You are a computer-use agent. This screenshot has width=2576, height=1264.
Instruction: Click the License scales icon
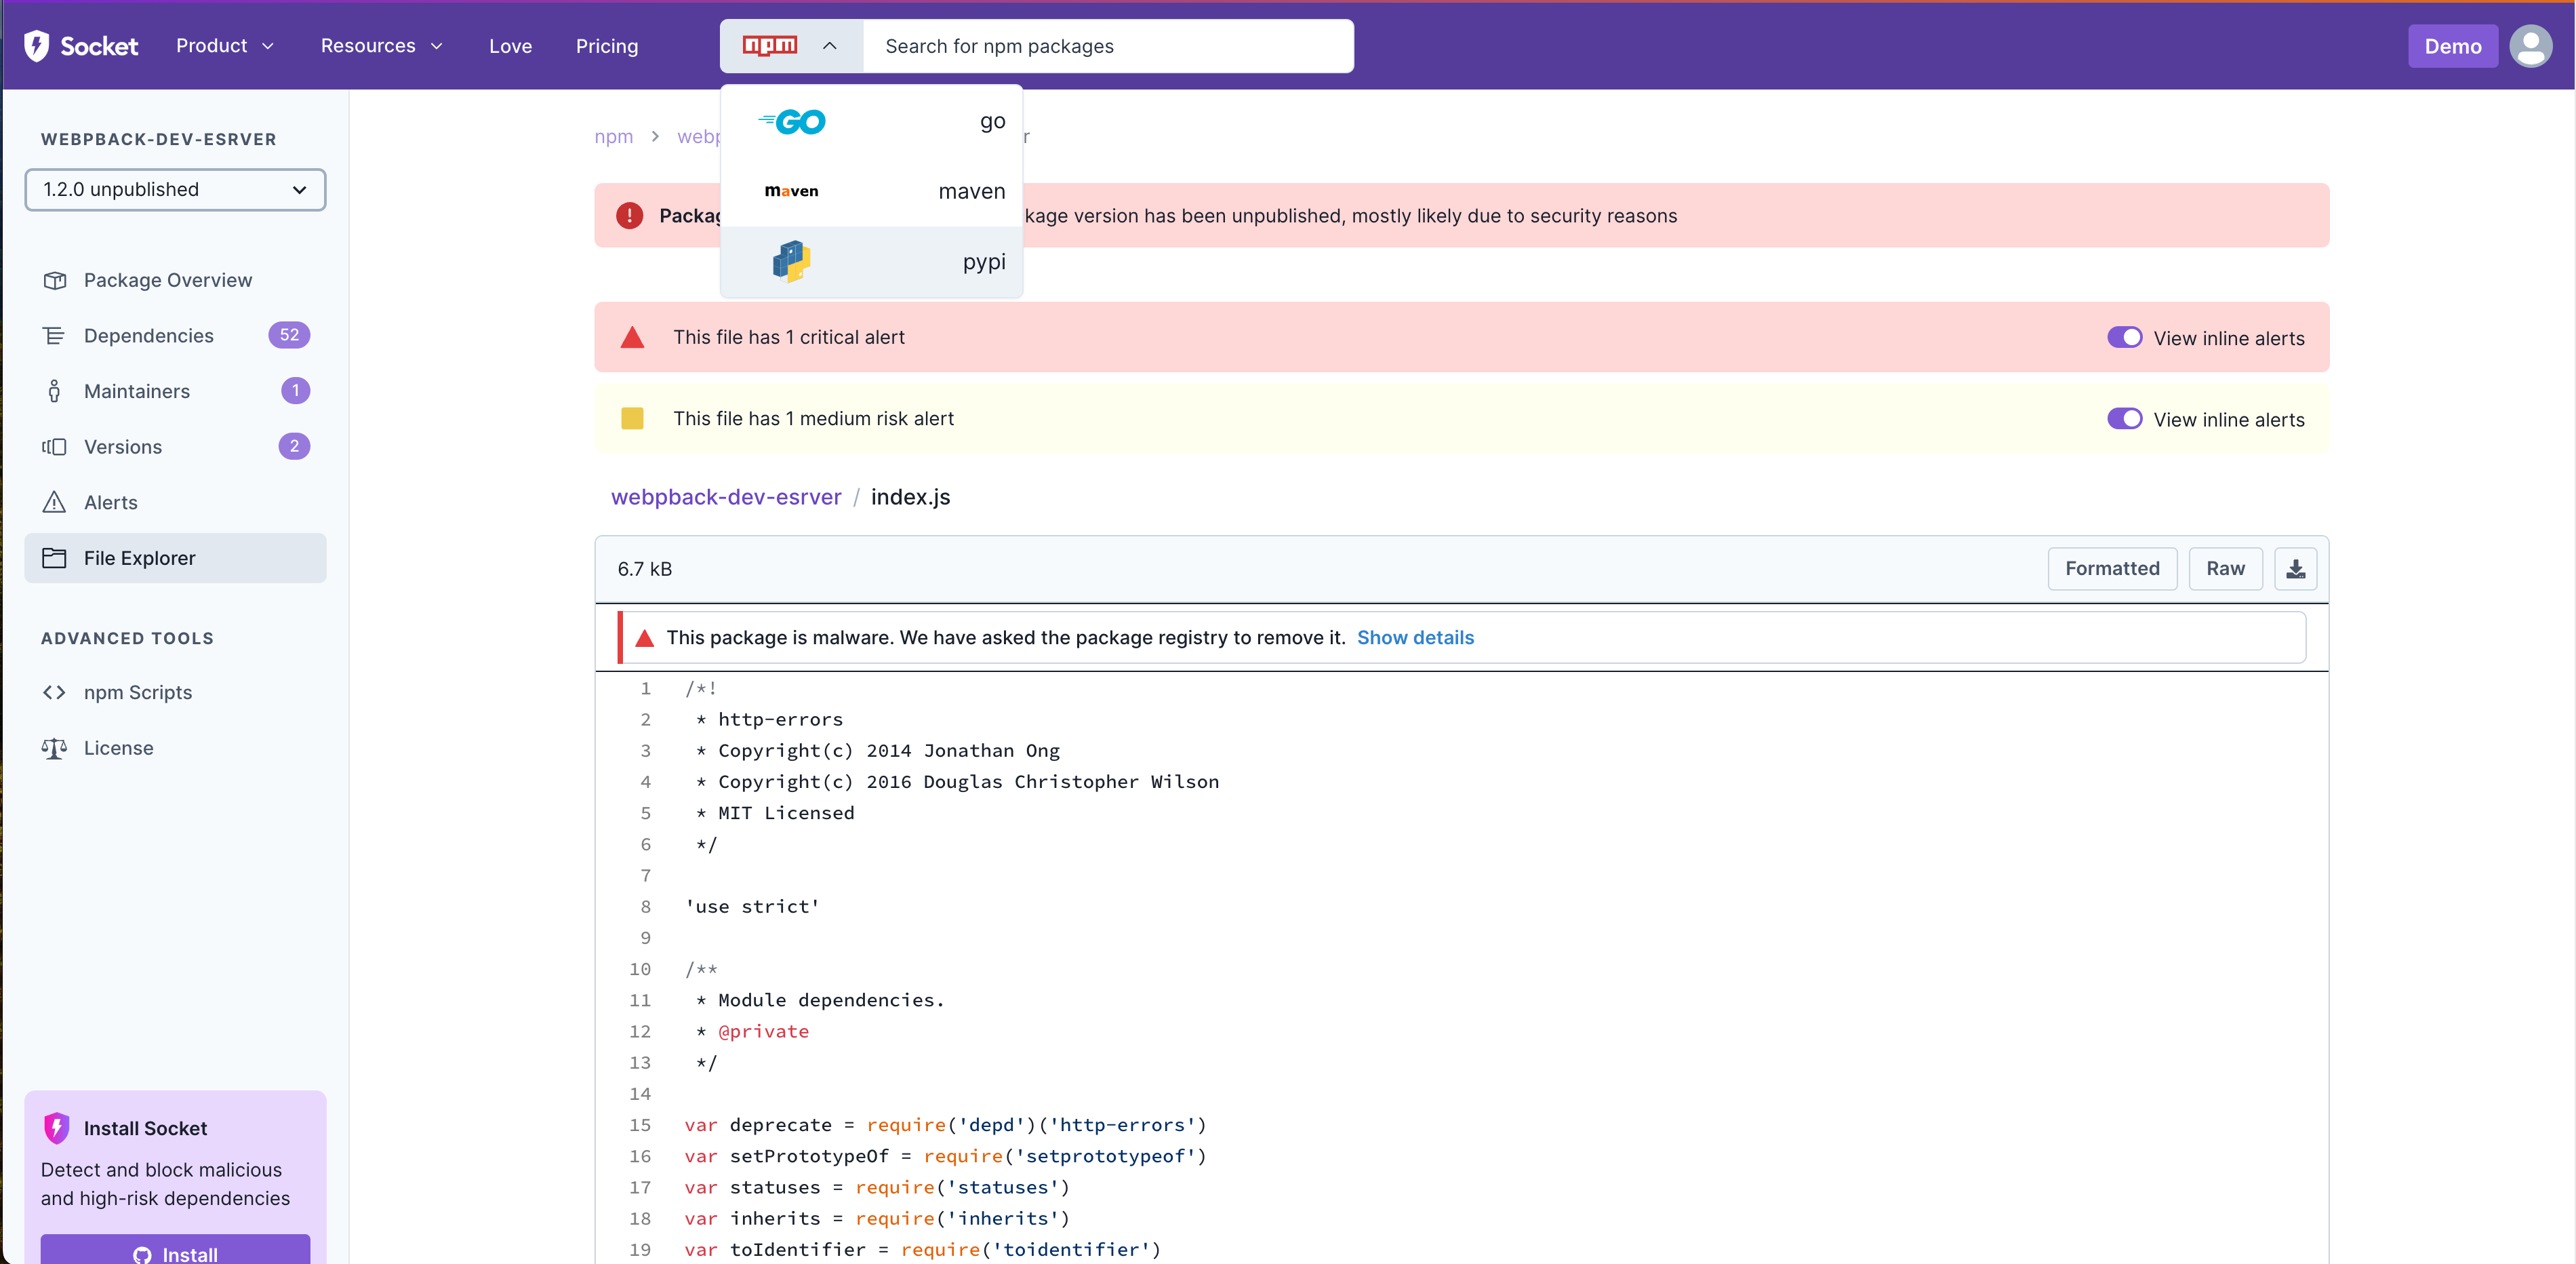[55, 748]
